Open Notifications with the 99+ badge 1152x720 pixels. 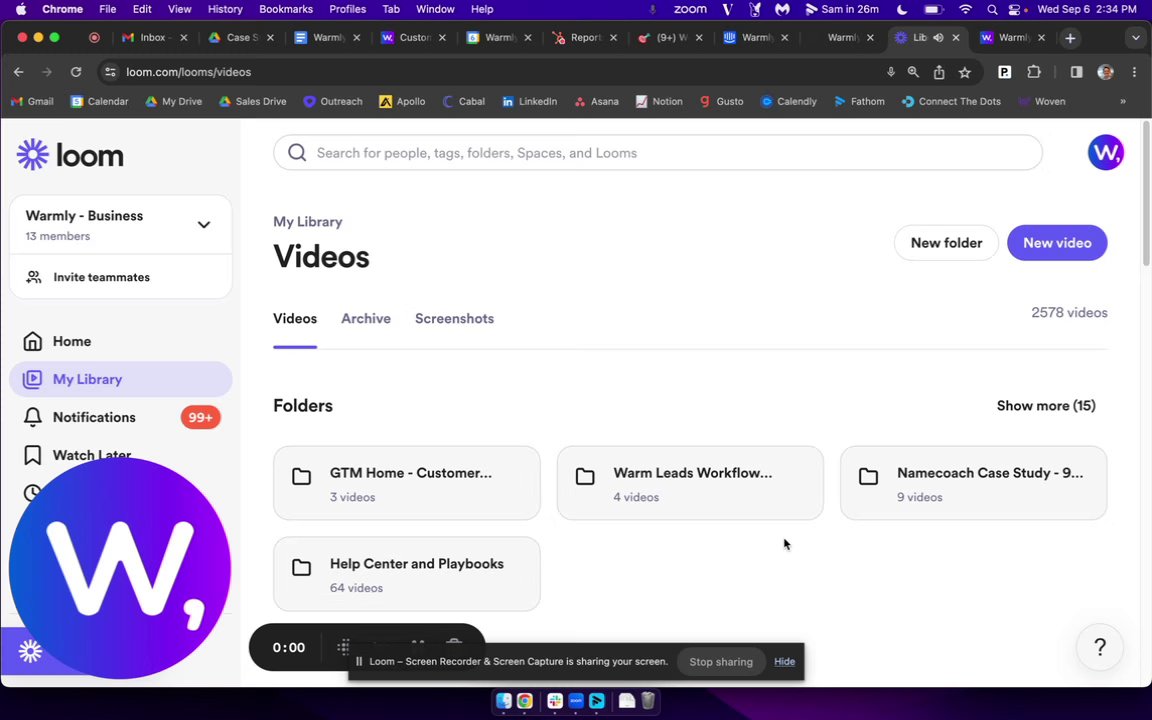[x=121, y=417]
